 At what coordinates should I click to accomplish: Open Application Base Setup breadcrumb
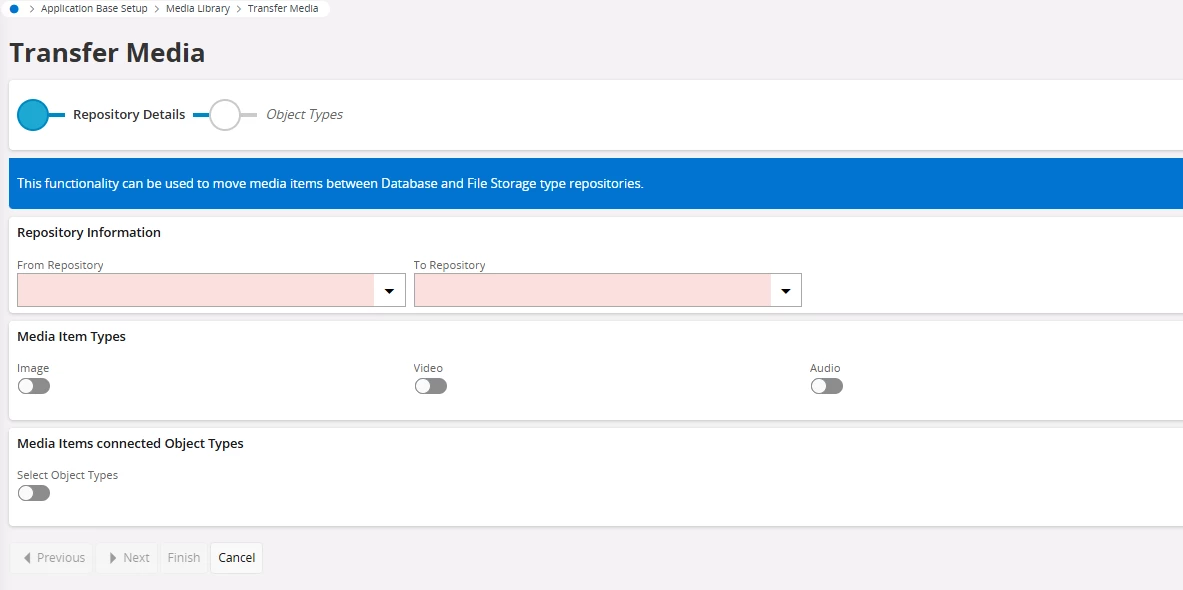click(x=94, y=9)
